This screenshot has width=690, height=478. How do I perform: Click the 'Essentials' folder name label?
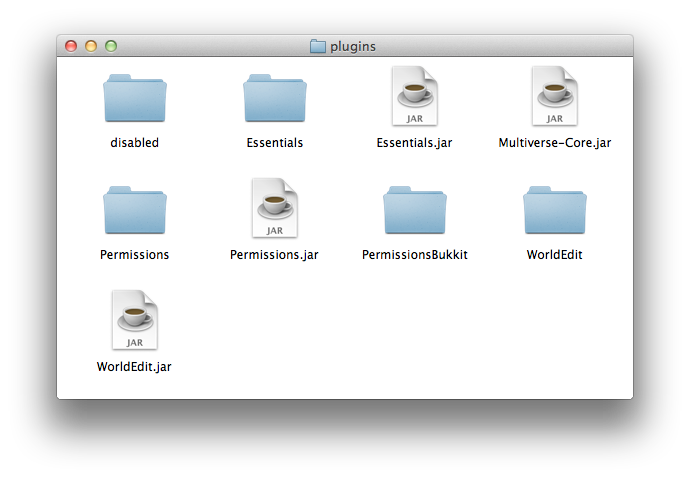point(275,143)
